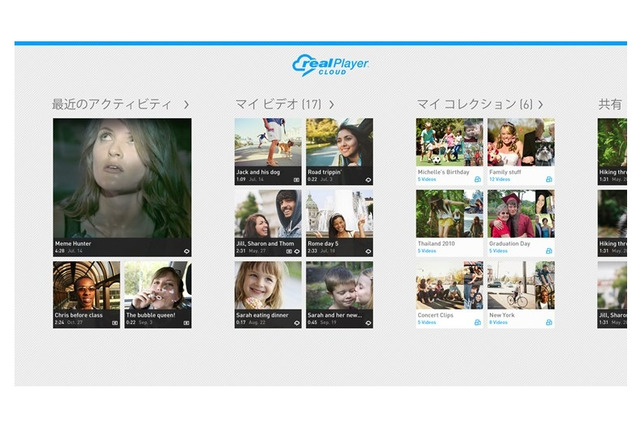Screen dimensions: 640x426
Task: Click the cloud icon on Road trippin'
Action: [x=368, y=180]
